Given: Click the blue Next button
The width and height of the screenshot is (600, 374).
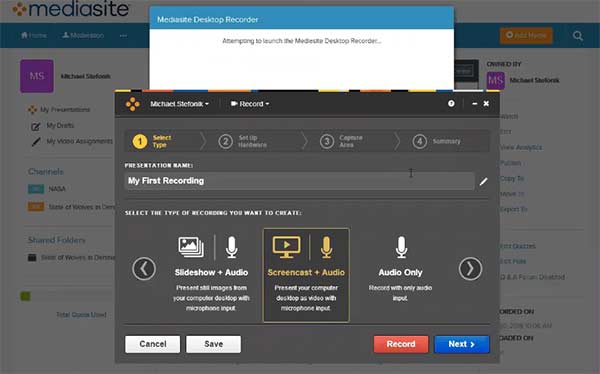Looking at the screenshot, I should [462, 344].
